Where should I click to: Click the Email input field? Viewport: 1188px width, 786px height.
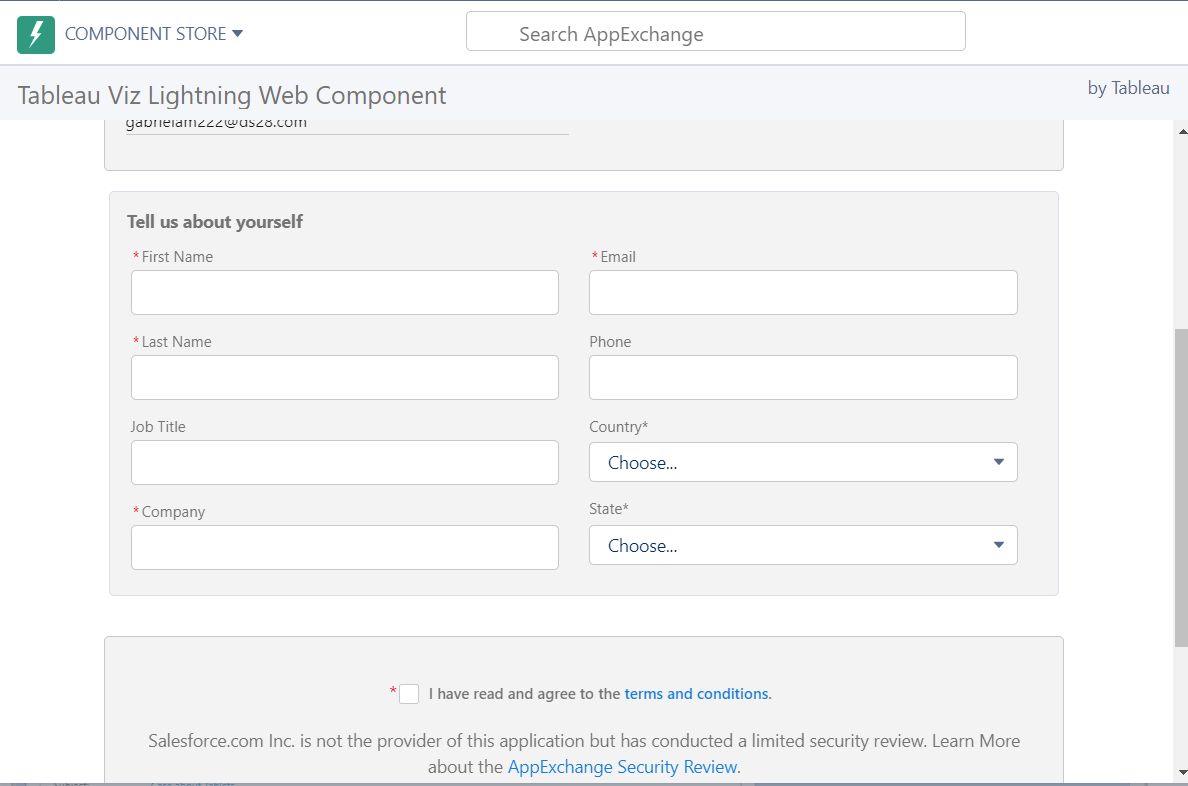pyautogui.click(x=802, y=292)
